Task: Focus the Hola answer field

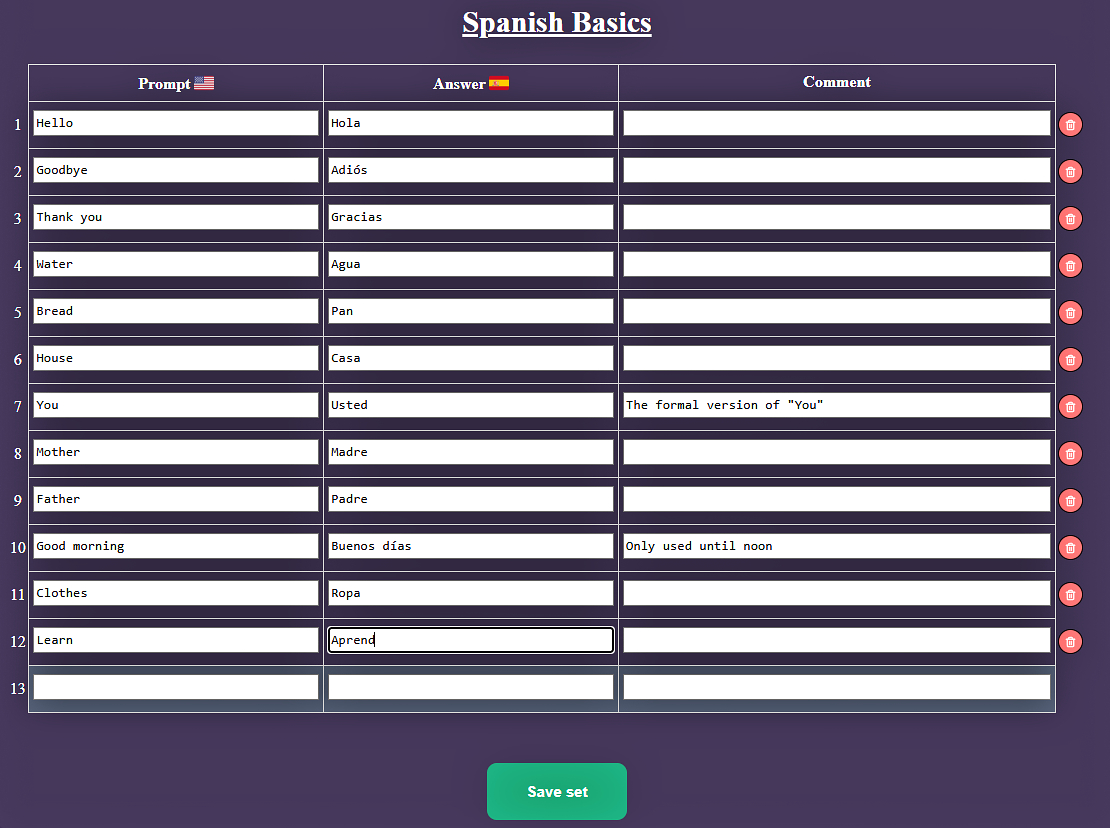Action: (471, 123)
